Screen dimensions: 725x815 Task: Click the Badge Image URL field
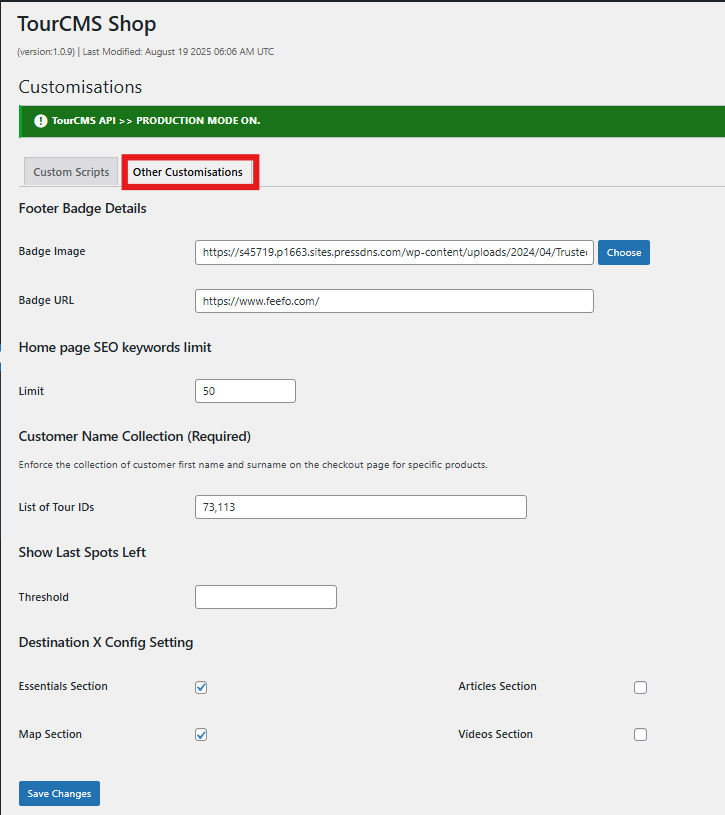394,253
